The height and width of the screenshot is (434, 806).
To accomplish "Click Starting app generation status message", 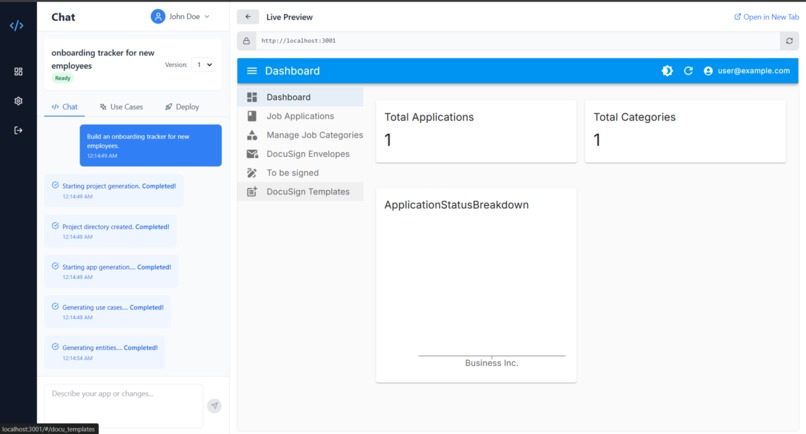I will [x=112, y=272].
